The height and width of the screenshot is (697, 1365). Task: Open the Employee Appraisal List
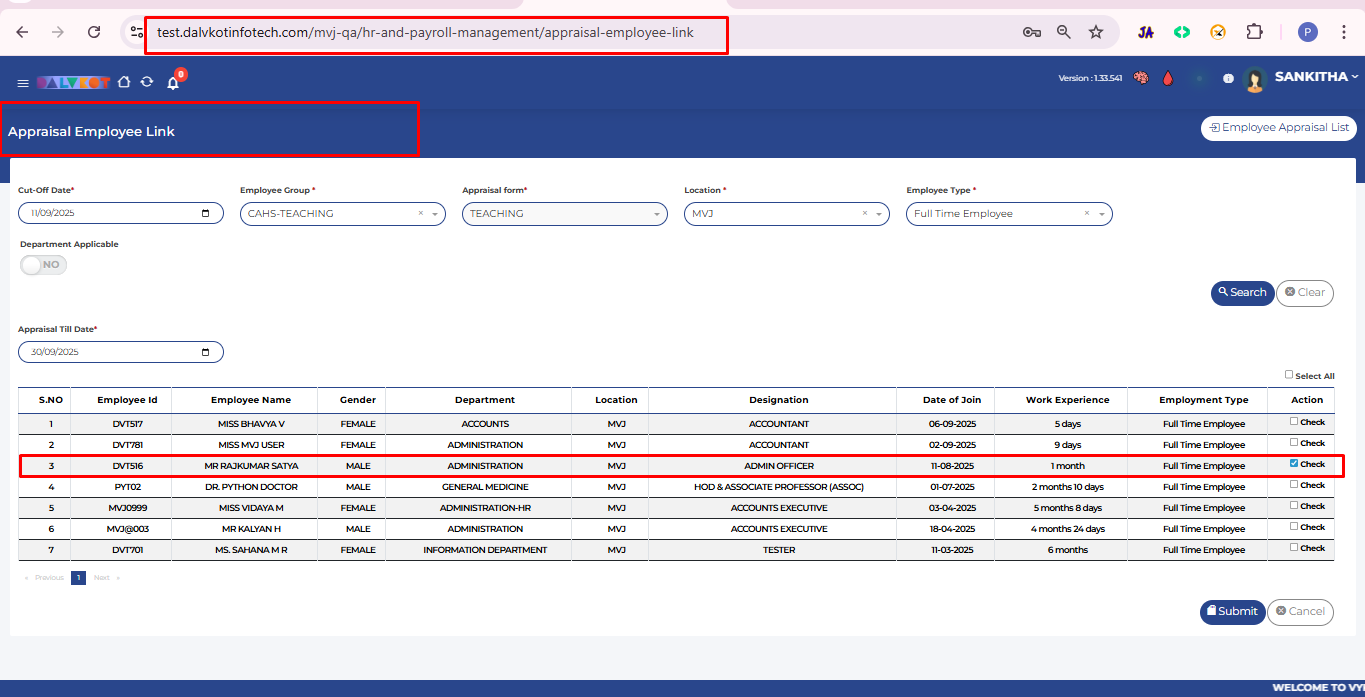pyautogui.click(x=1278, y=128)
